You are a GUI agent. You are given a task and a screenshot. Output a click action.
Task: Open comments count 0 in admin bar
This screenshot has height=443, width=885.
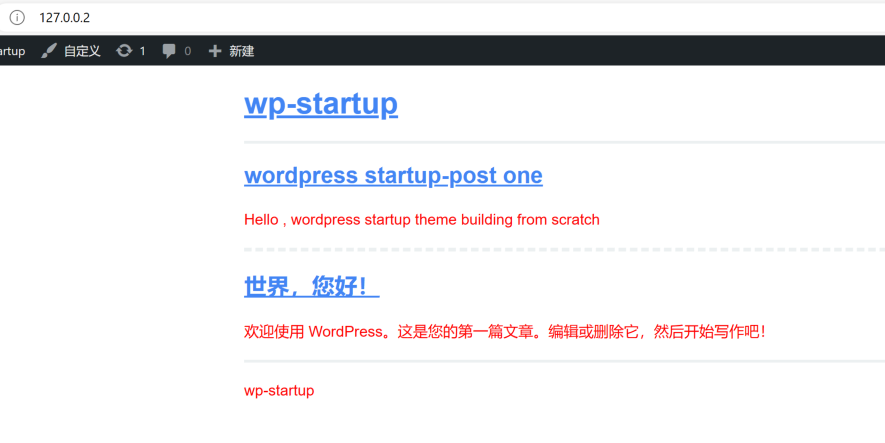pyautogui.click(x=187, y=51)
